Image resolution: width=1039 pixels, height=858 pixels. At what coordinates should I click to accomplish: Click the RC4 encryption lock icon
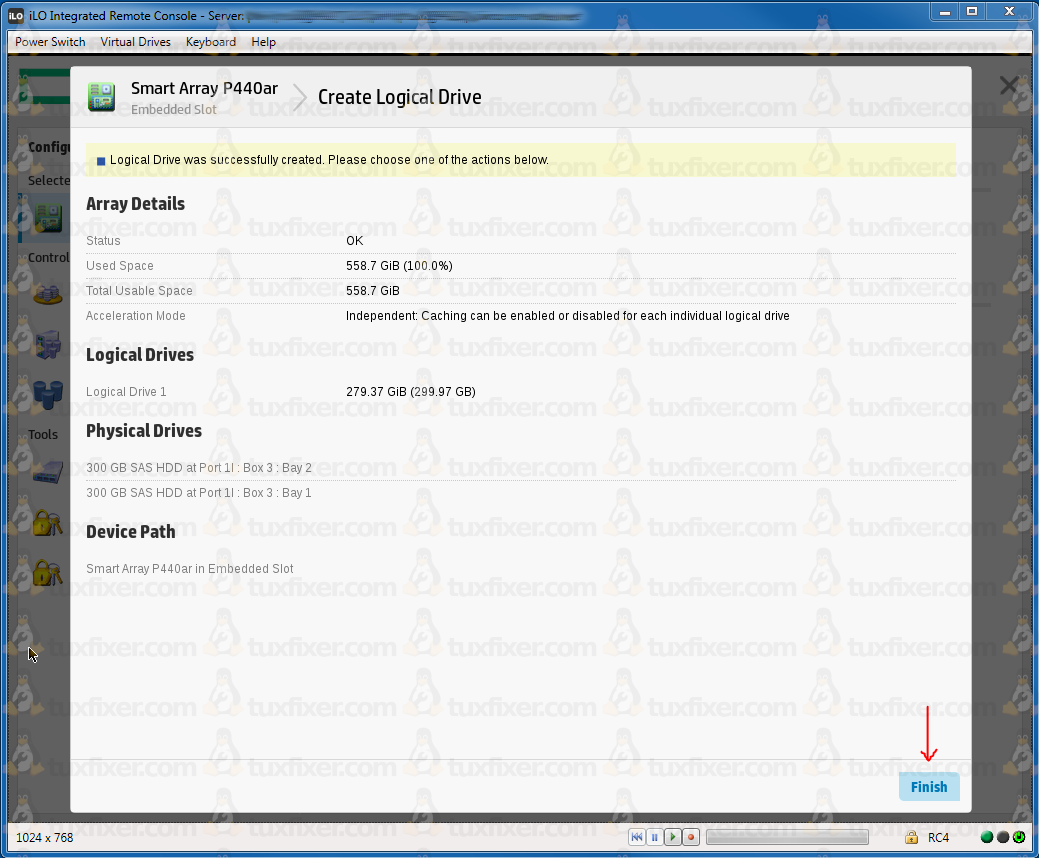click(911, 837)
